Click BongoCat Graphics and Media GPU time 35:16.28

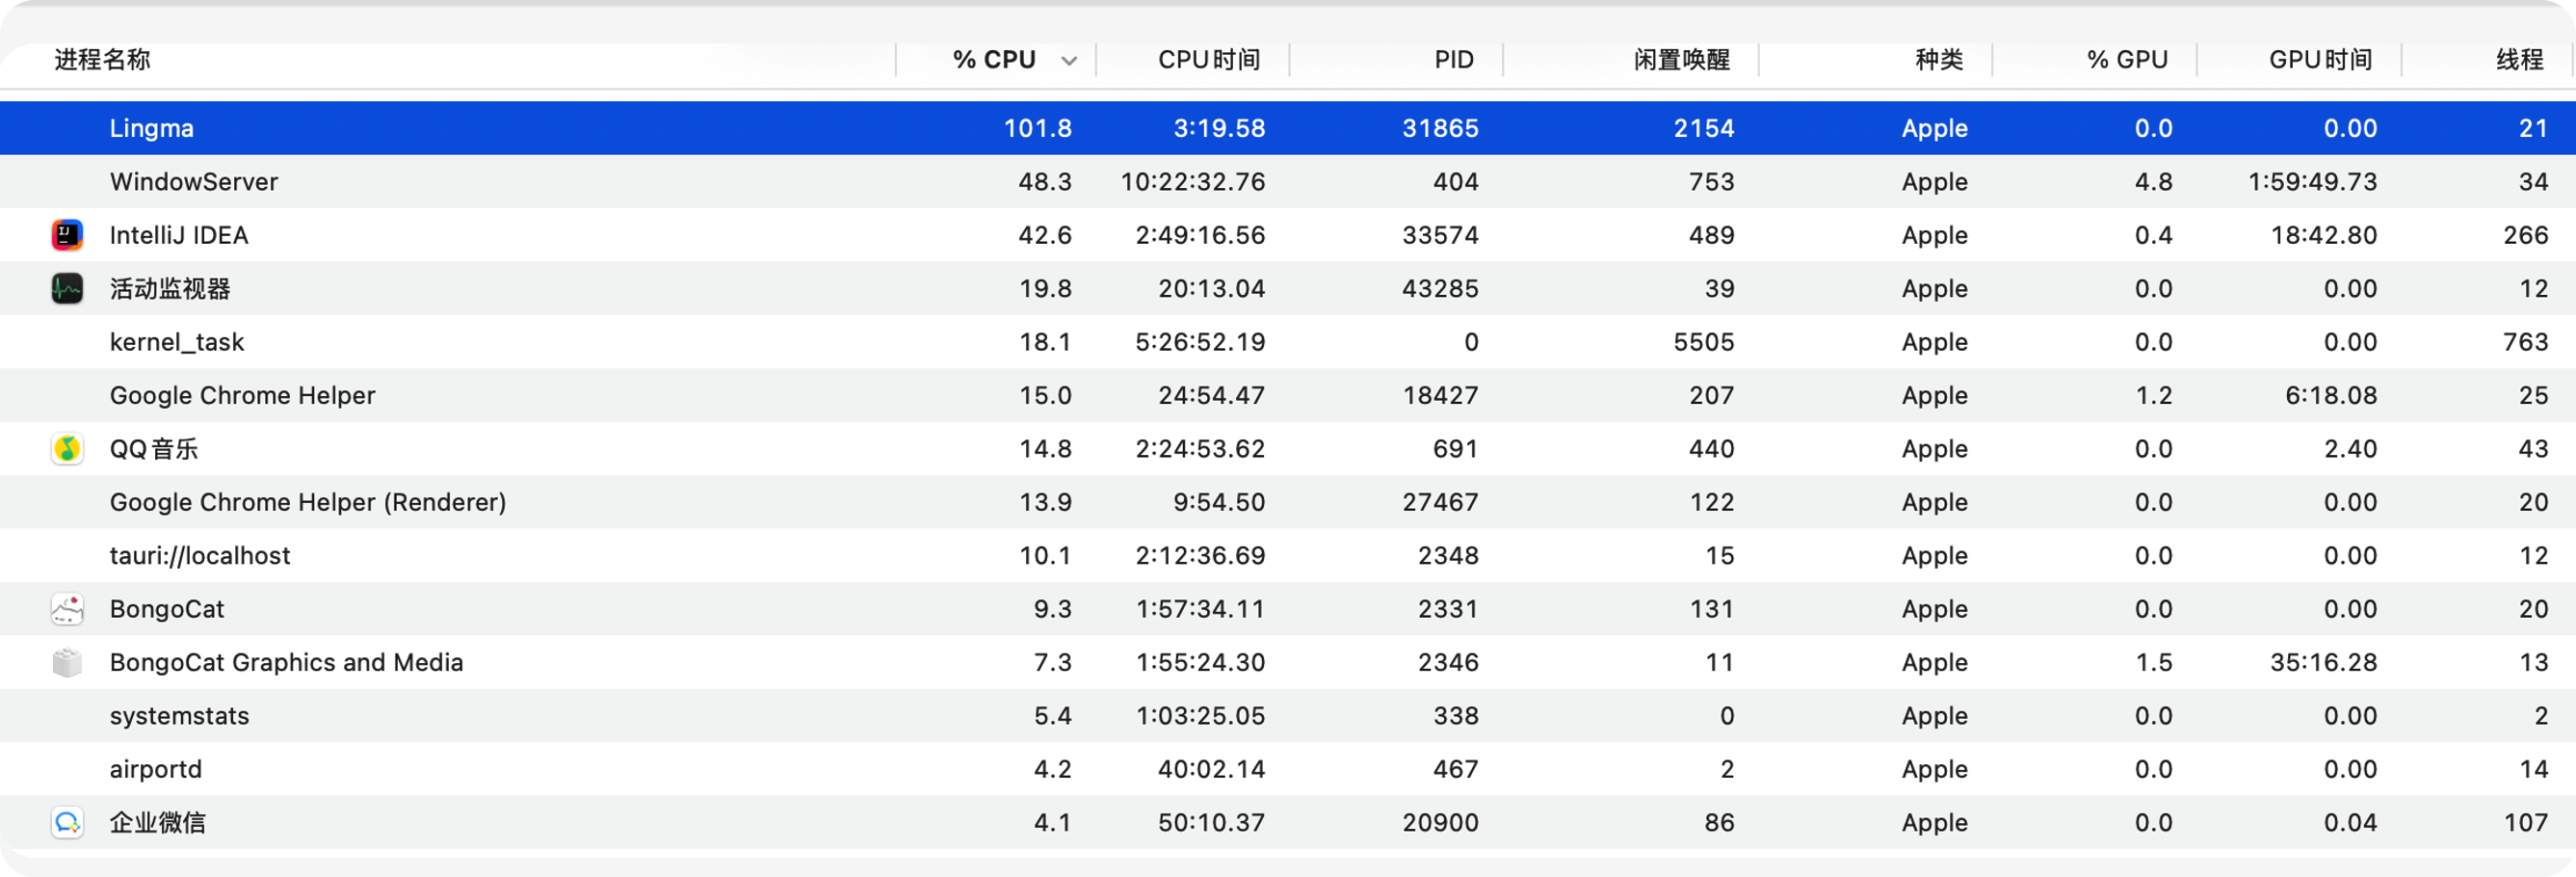[x=2324, y=662]
